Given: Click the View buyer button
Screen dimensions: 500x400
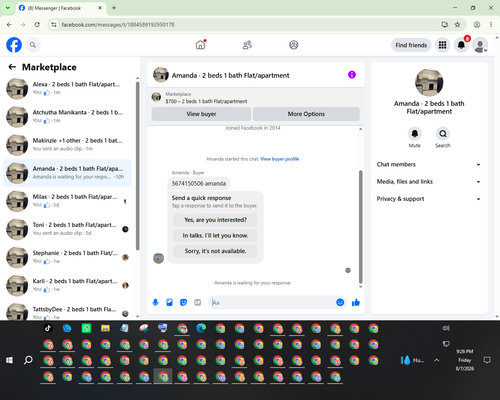Looking at the screenshot, I should click(x=201, y=114).
